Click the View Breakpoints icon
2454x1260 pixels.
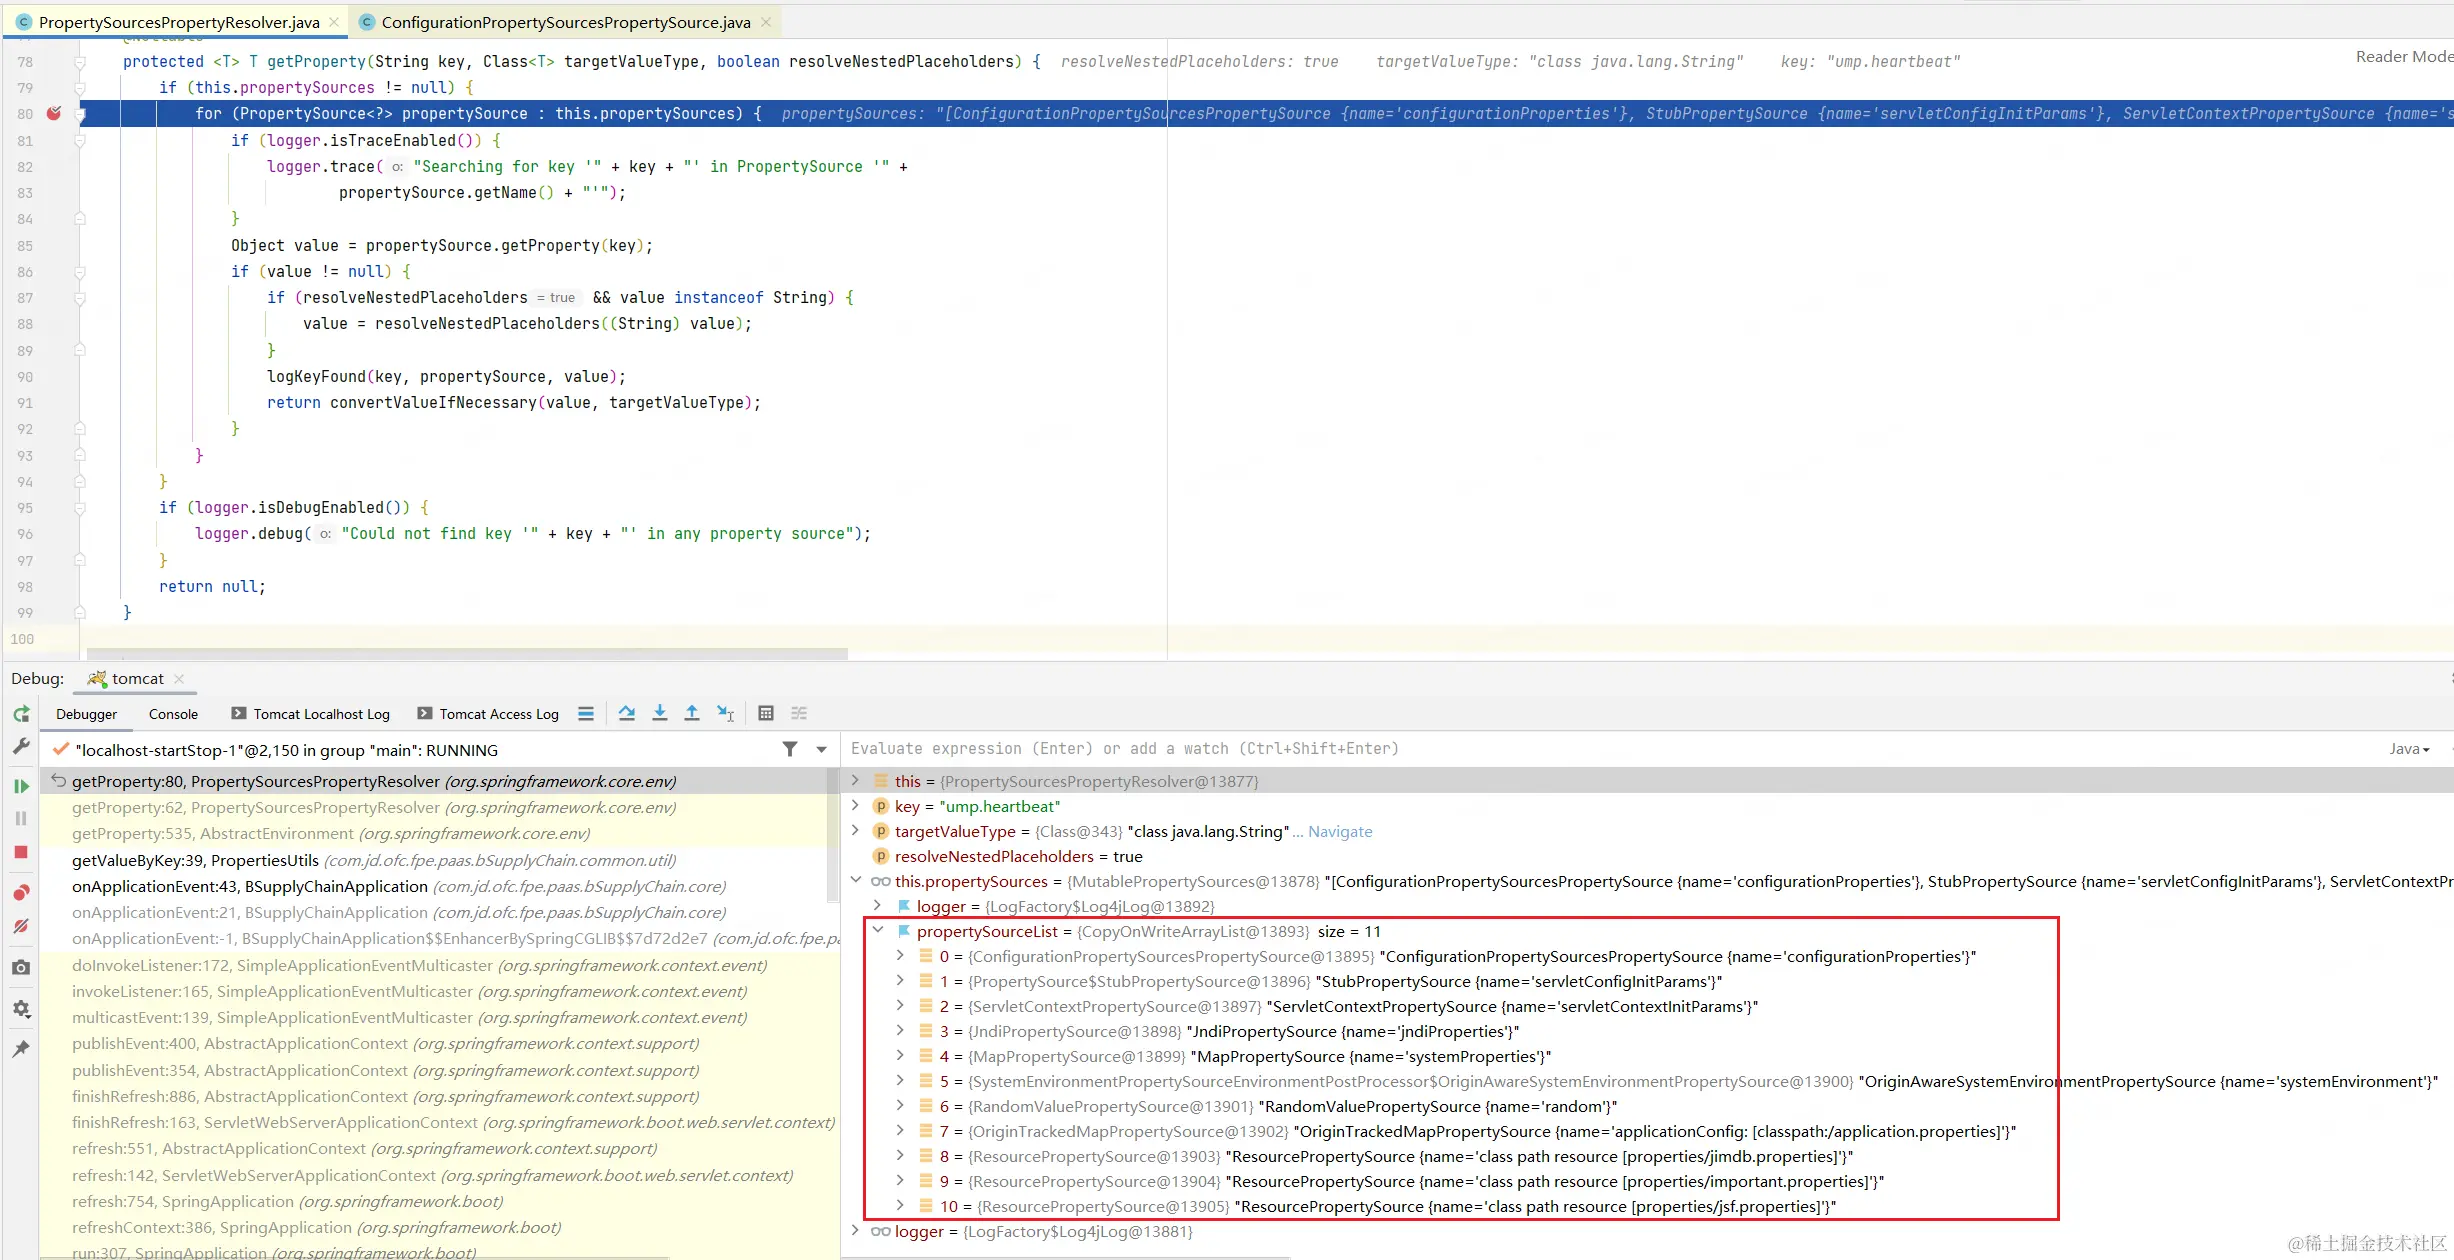click(x=21, y=892)
